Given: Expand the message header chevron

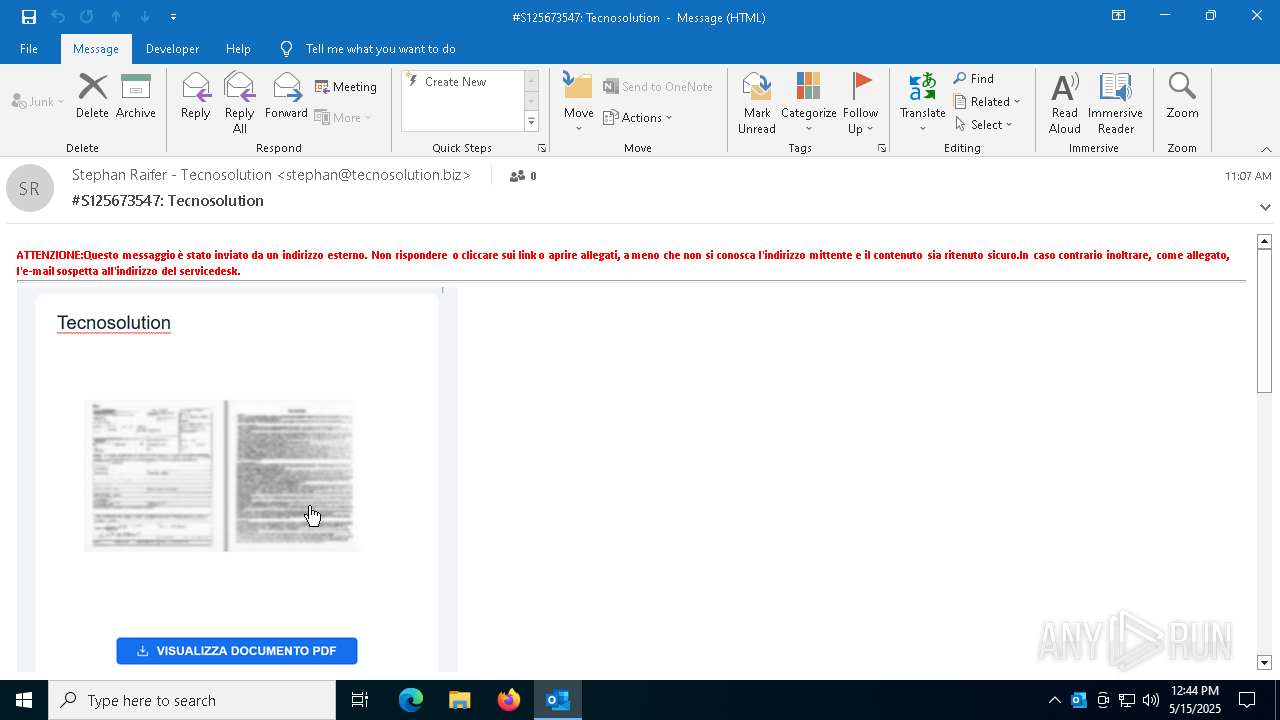Looking at the screenshot, I should pos(1265,207).
